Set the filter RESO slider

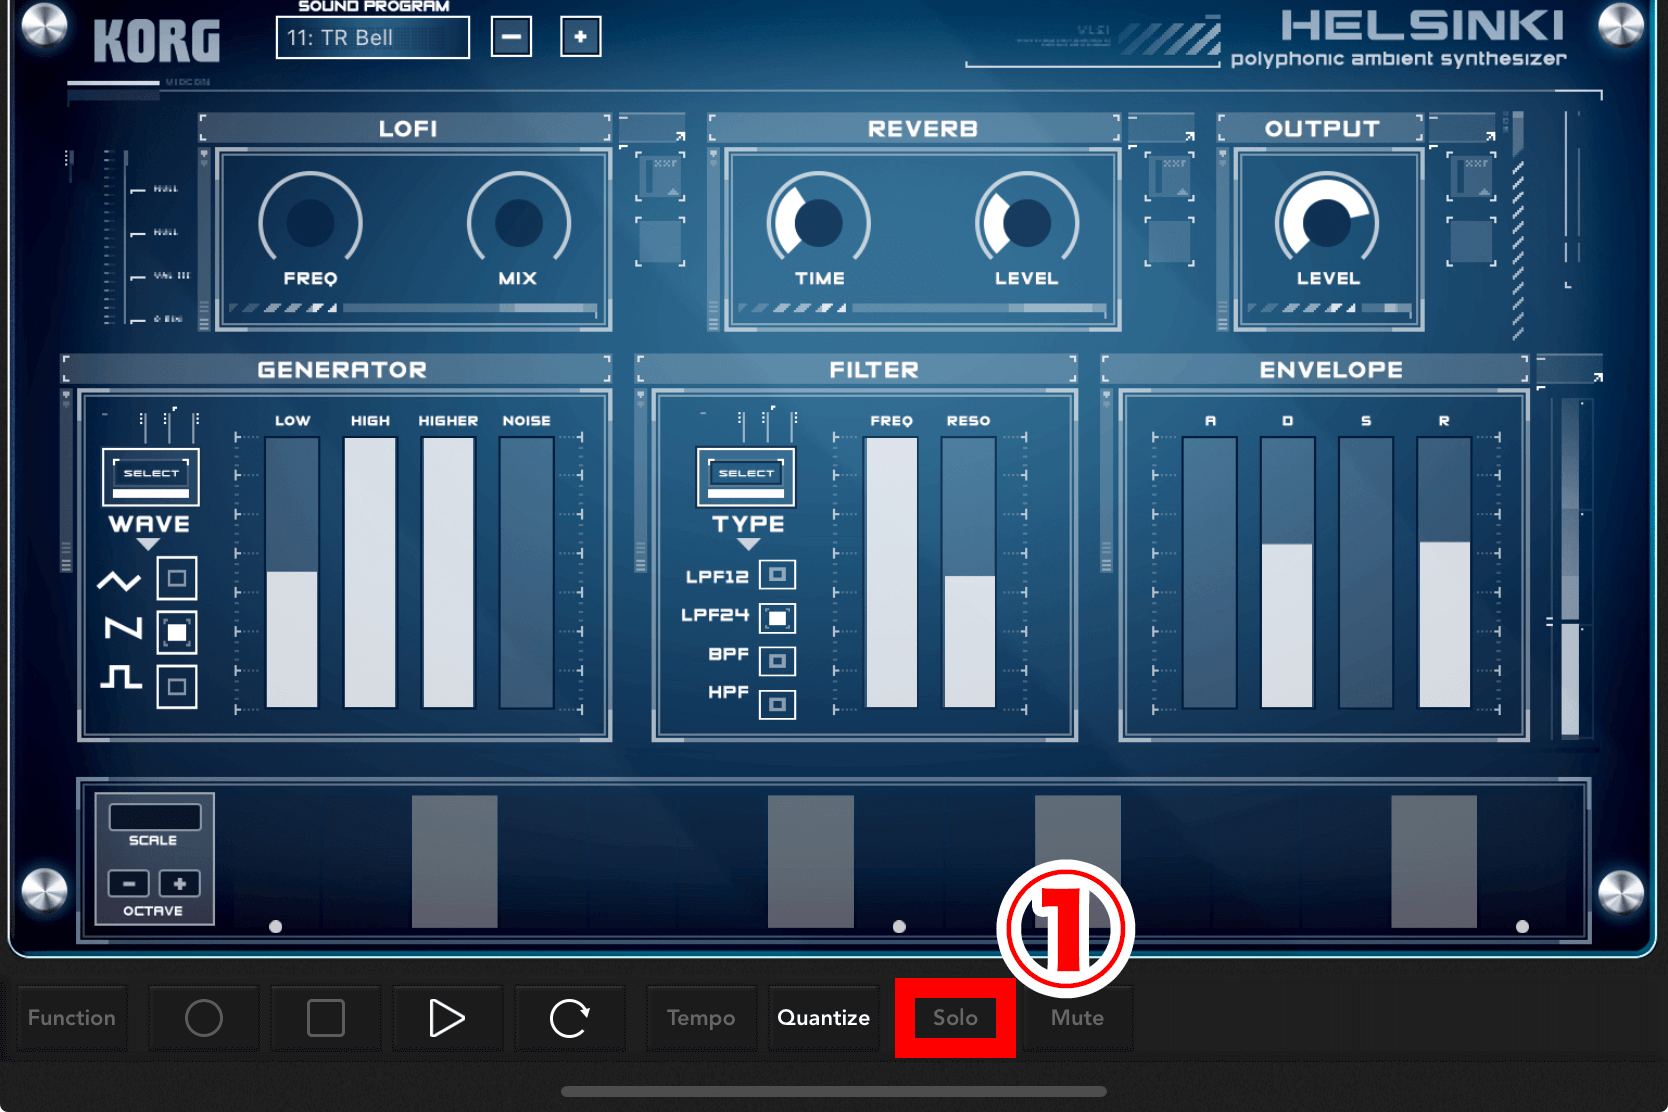969,573
